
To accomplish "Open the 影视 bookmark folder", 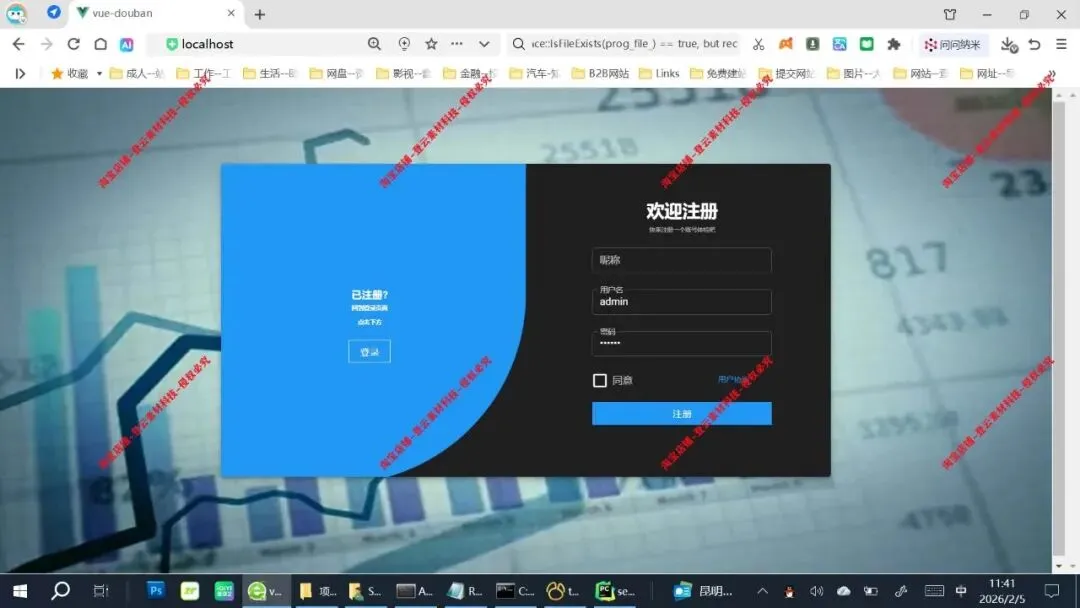I will [403, 73].
